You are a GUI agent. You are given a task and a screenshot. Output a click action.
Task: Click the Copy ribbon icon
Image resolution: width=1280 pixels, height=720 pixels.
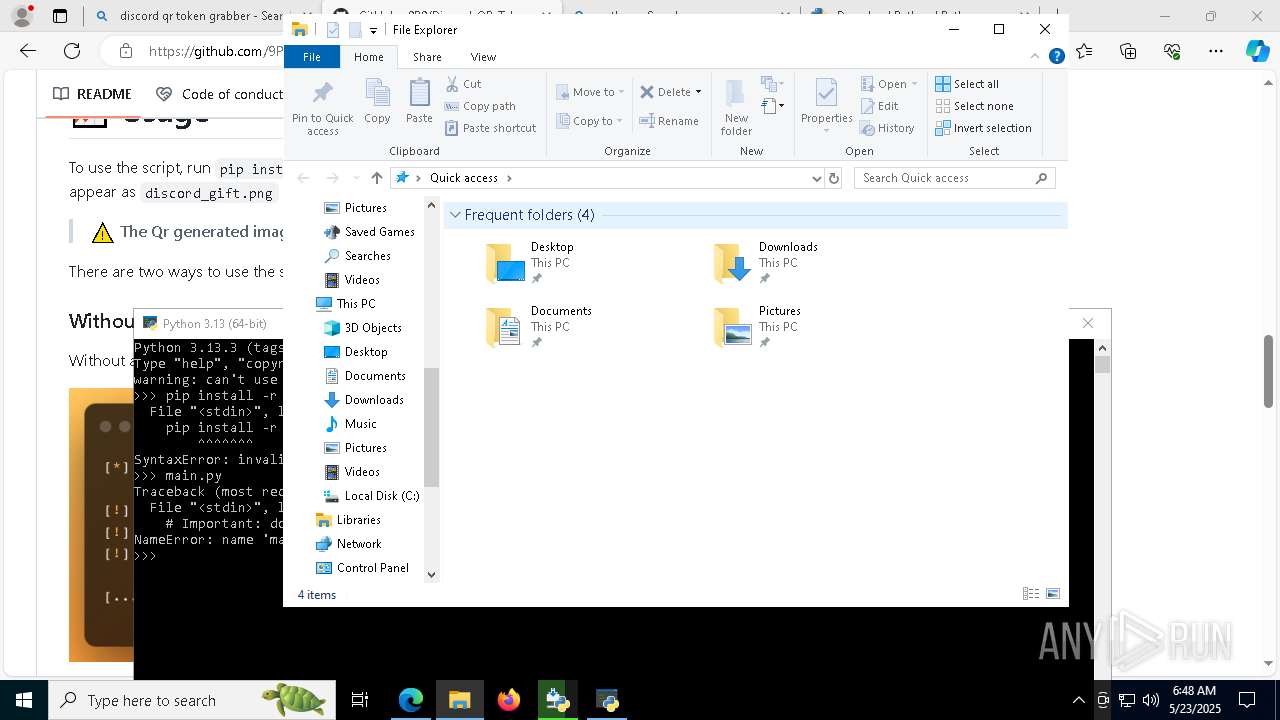click(377, 102)
